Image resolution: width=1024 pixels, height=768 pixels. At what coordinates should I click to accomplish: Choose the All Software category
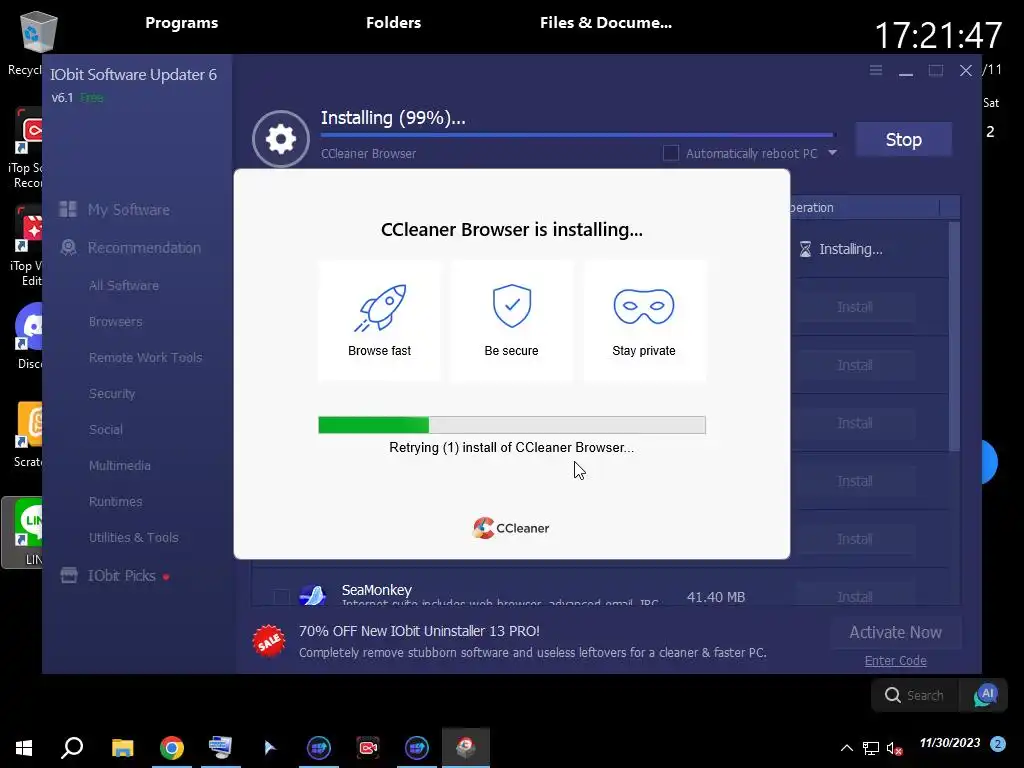[x=123, y=285]
